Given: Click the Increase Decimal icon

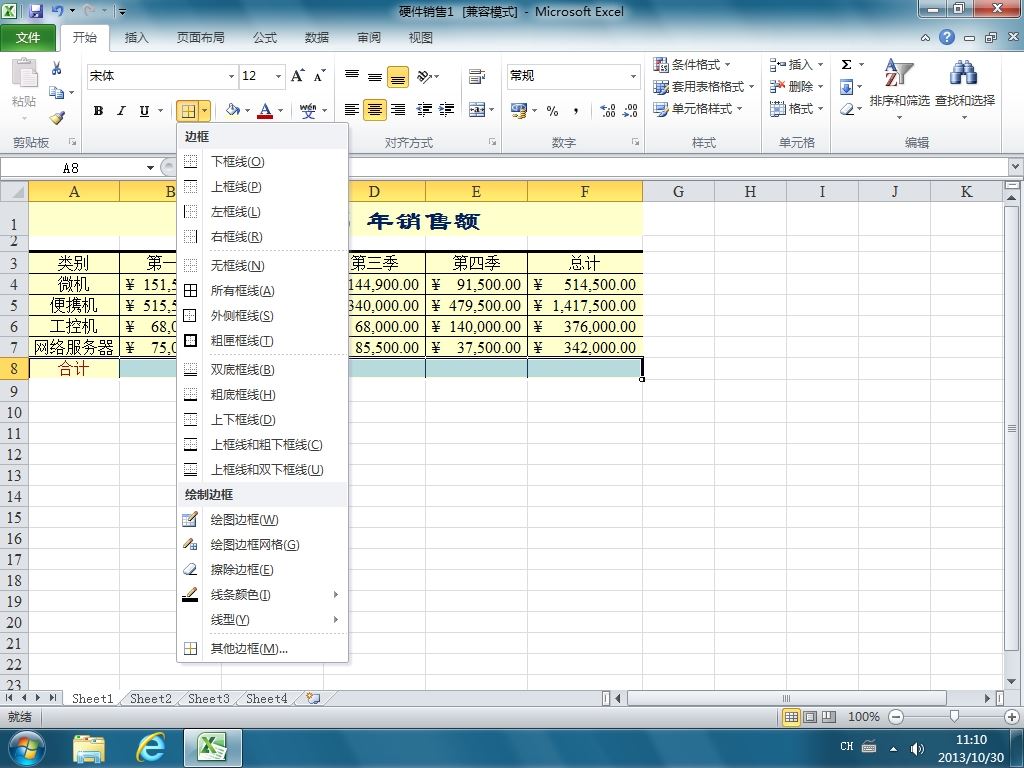Looking at the screenshot, I should click(x=607, y=110).
